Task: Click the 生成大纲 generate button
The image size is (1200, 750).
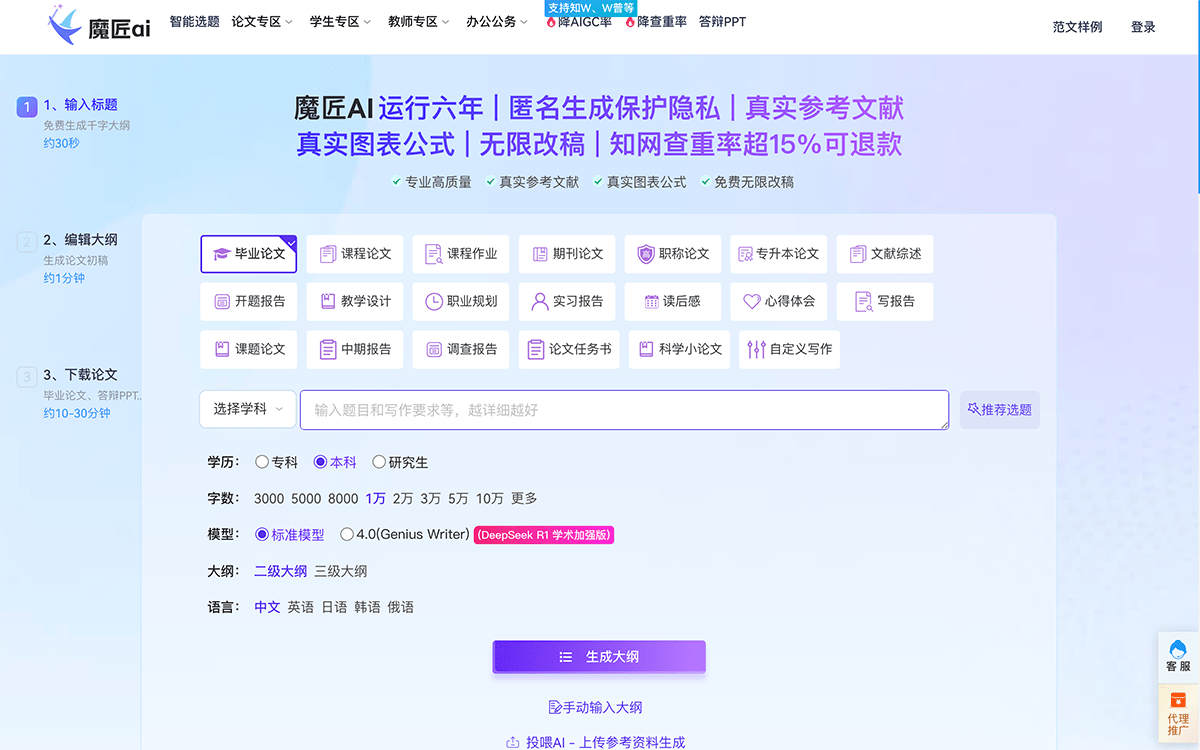Action: [x=599, y=657]
